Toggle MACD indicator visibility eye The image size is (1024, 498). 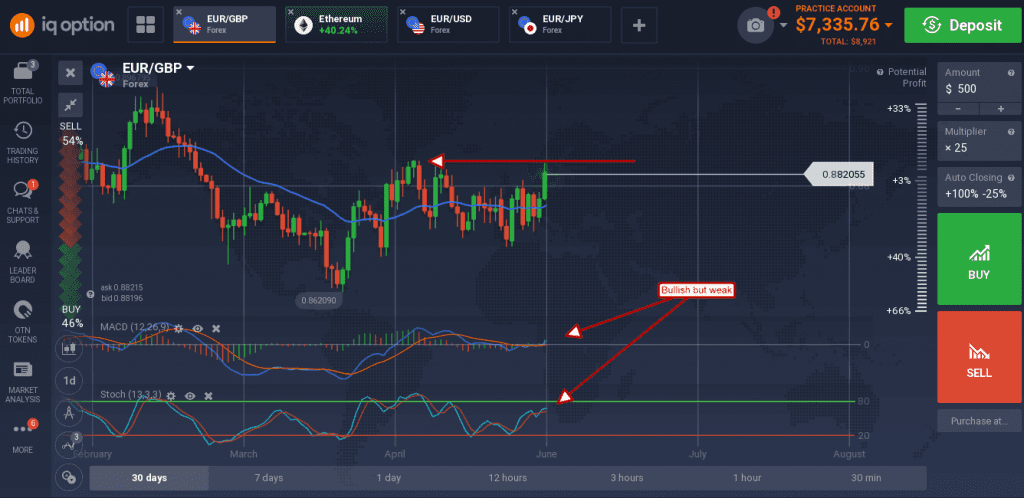197,328
